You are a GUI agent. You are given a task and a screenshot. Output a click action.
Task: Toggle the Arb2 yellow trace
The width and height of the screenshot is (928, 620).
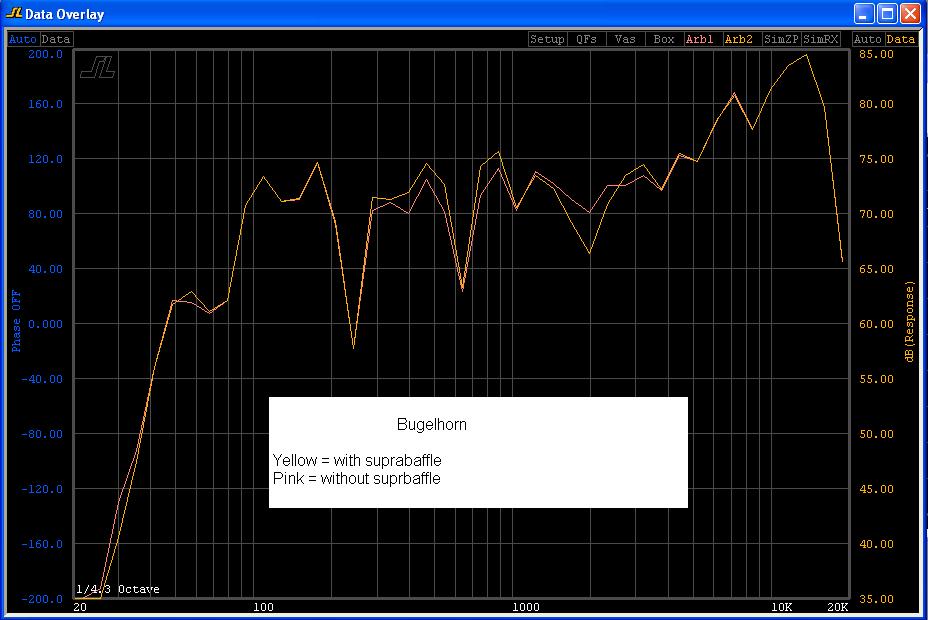pos(742,39)
